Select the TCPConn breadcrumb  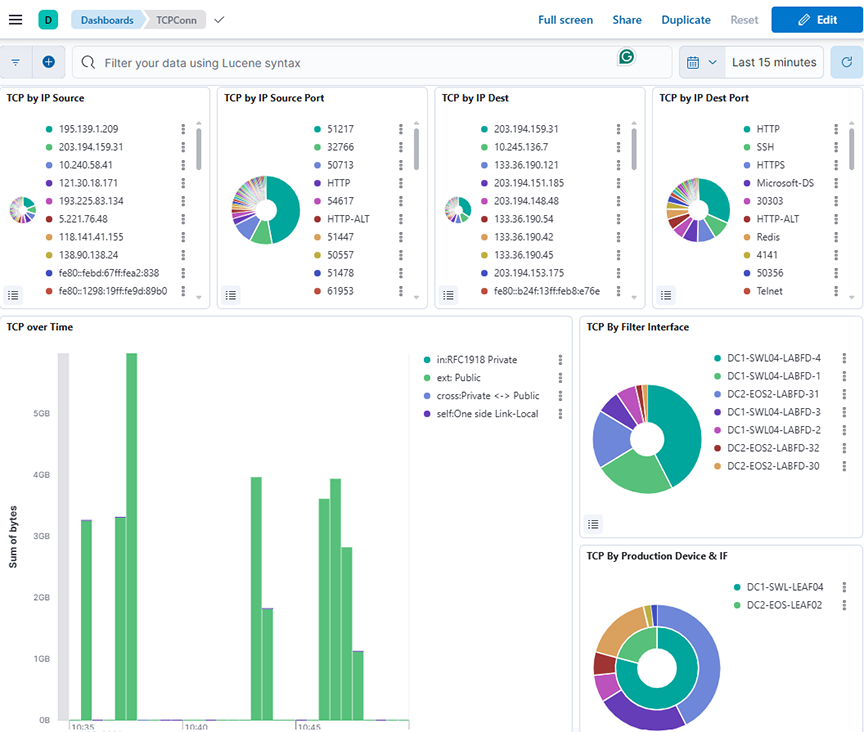[x=175, y=20]
